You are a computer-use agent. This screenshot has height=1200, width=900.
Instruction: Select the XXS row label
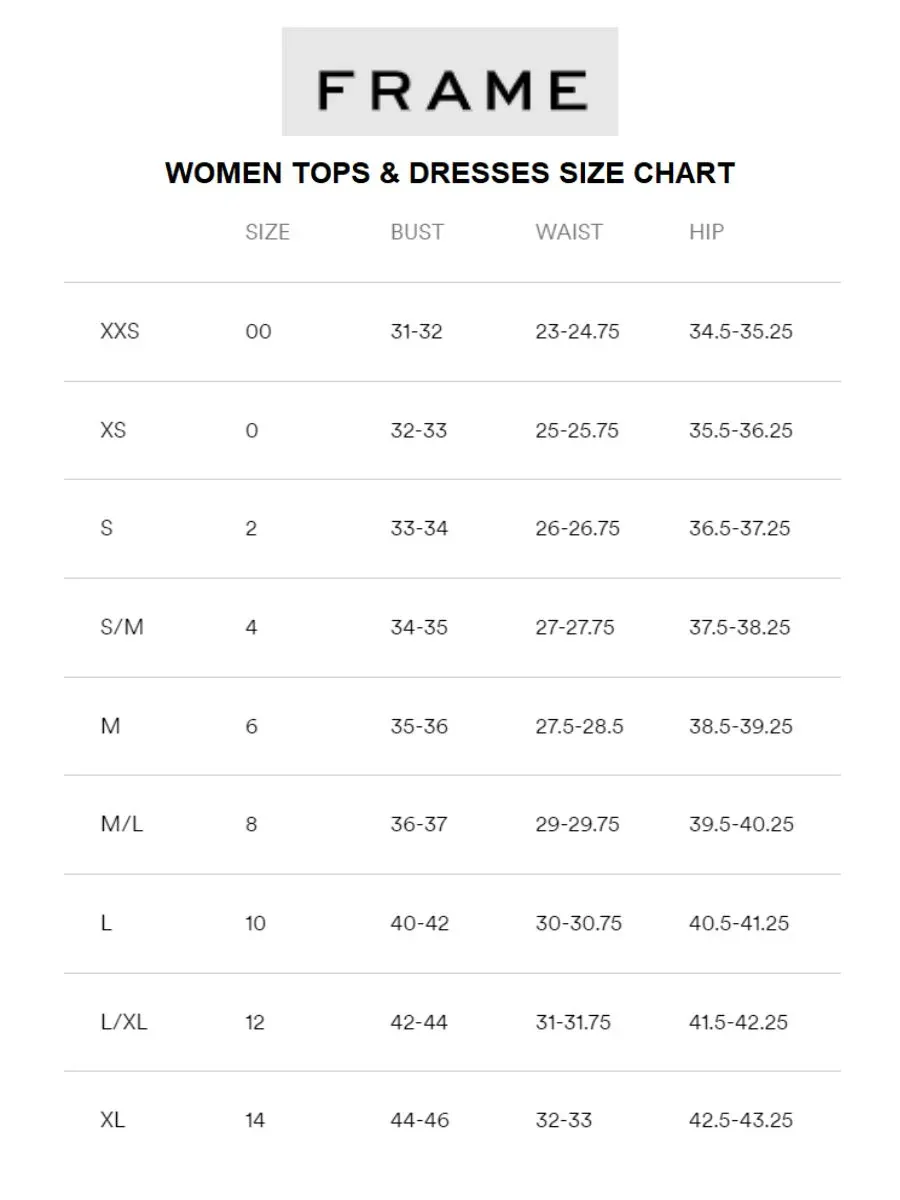[120, 332]
